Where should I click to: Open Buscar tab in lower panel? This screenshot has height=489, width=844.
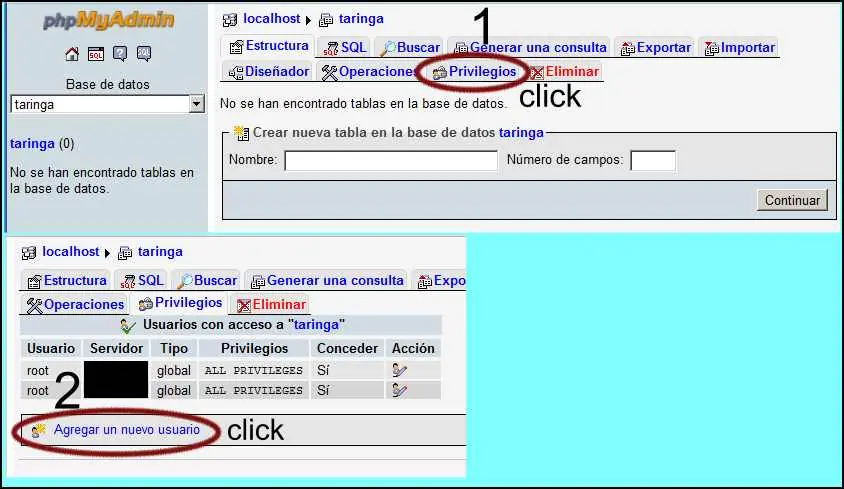click(x=207, y=281)
